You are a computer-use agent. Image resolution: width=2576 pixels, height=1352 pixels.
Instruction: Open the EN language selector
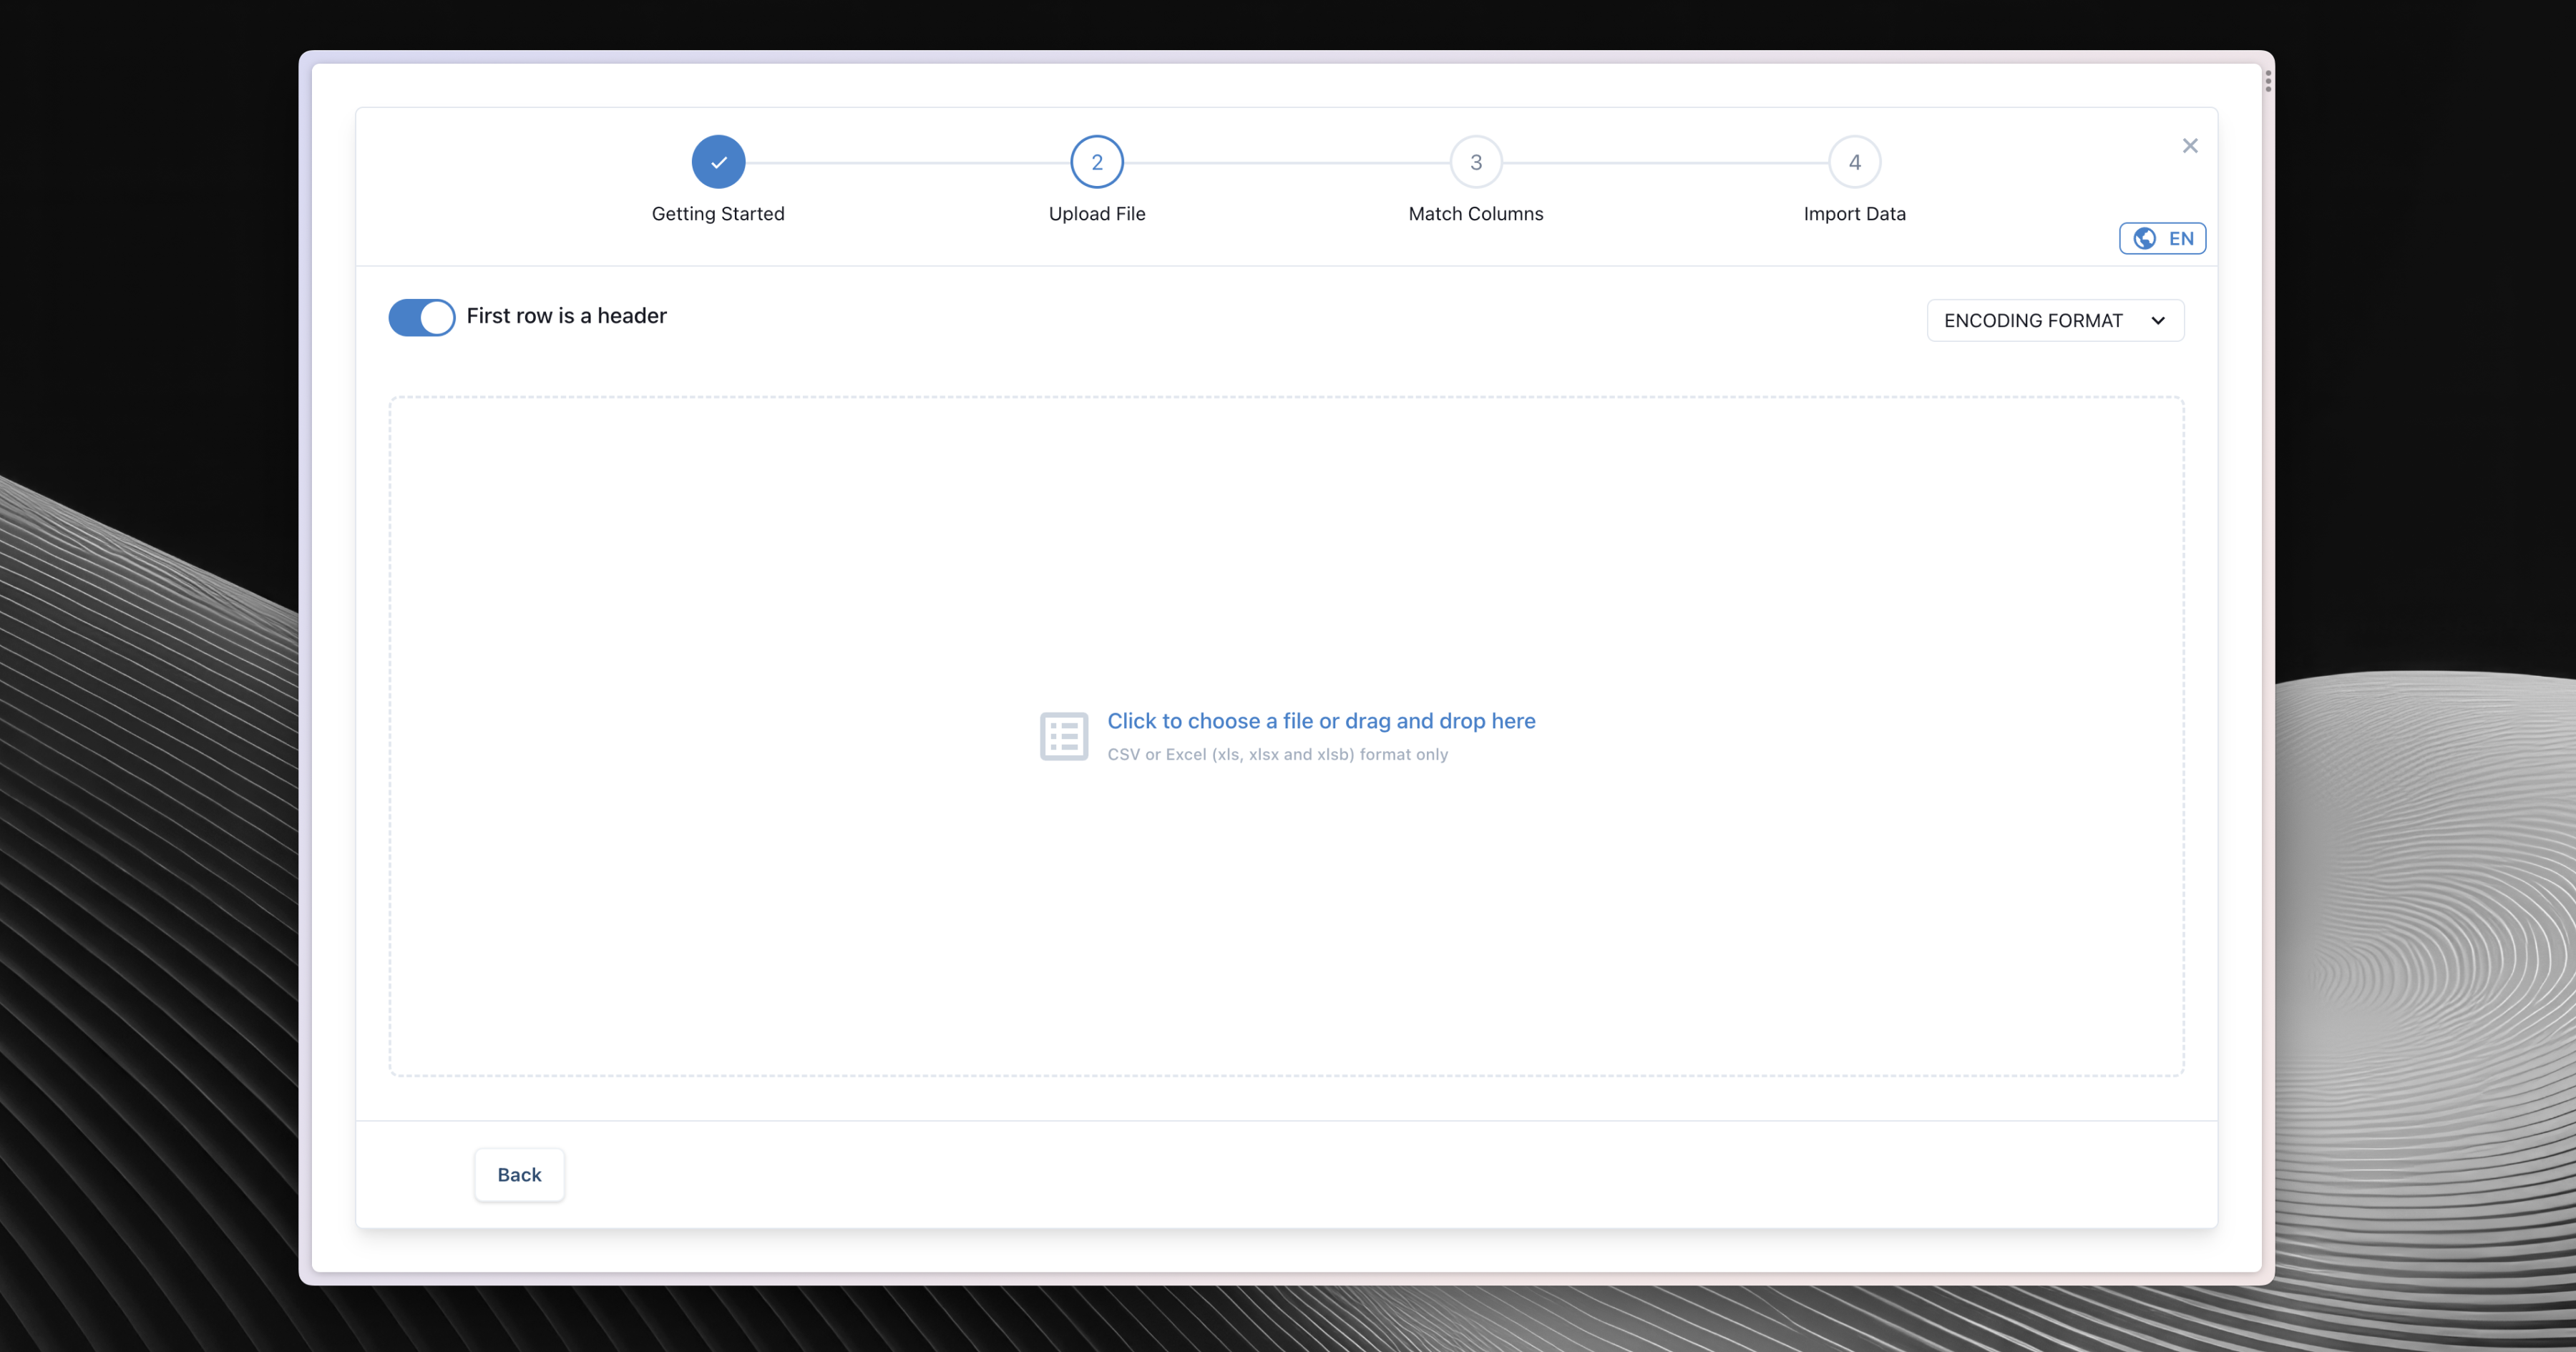(2180, 238)
